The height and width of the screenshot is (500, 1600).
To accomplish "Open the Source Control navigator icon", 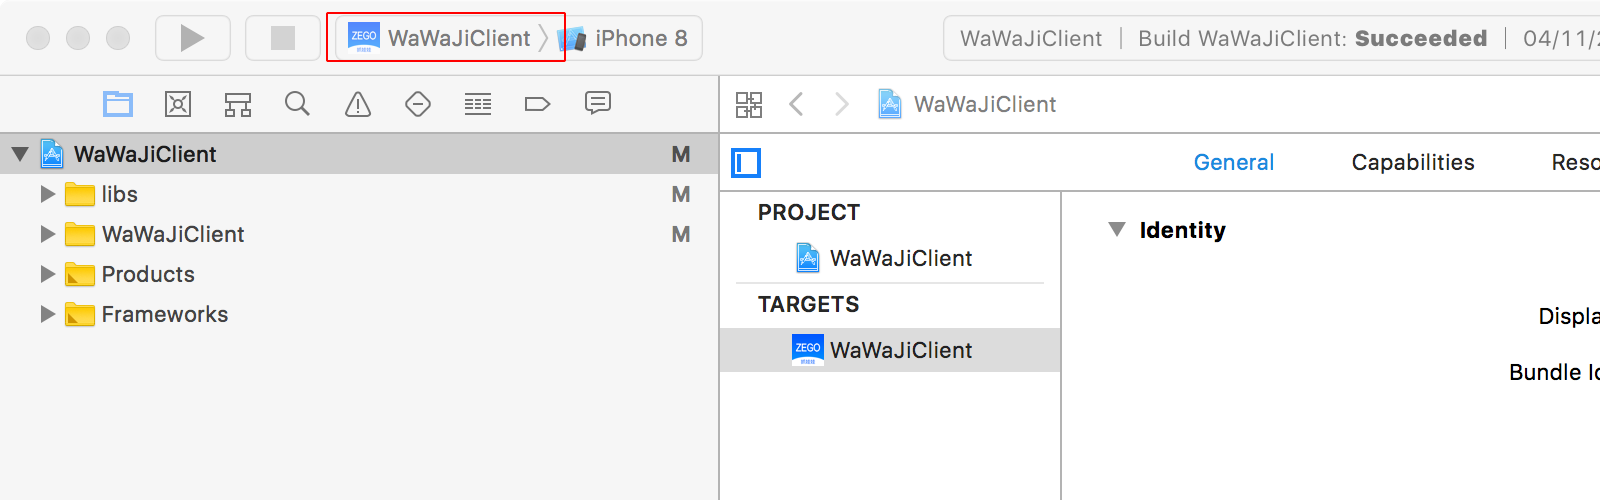I will (178, 104).
